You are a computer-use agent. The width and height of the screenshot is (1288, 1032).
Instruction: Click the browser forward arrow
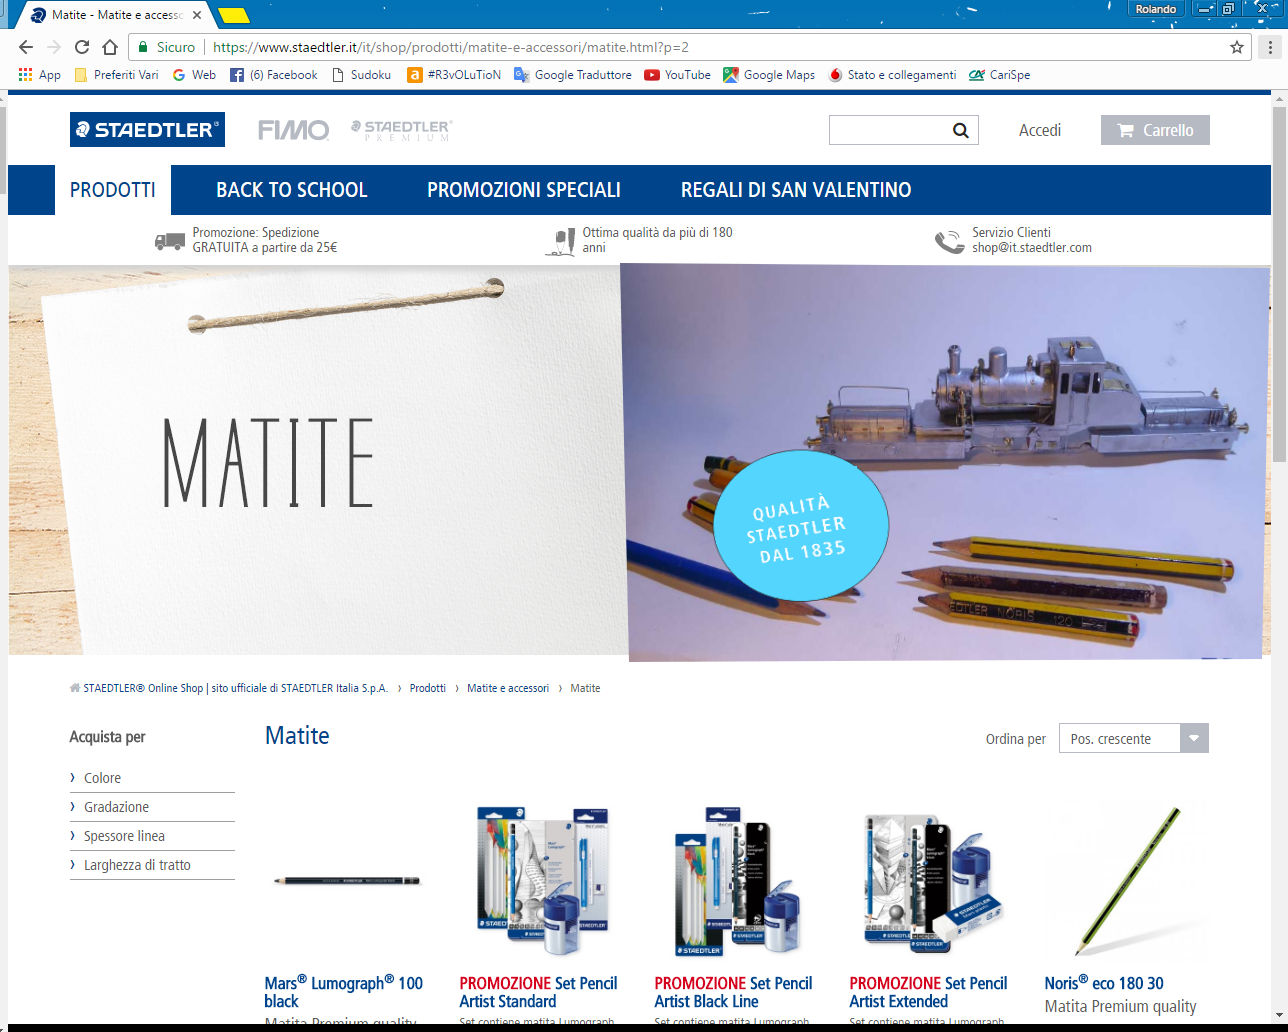(54, 47)
